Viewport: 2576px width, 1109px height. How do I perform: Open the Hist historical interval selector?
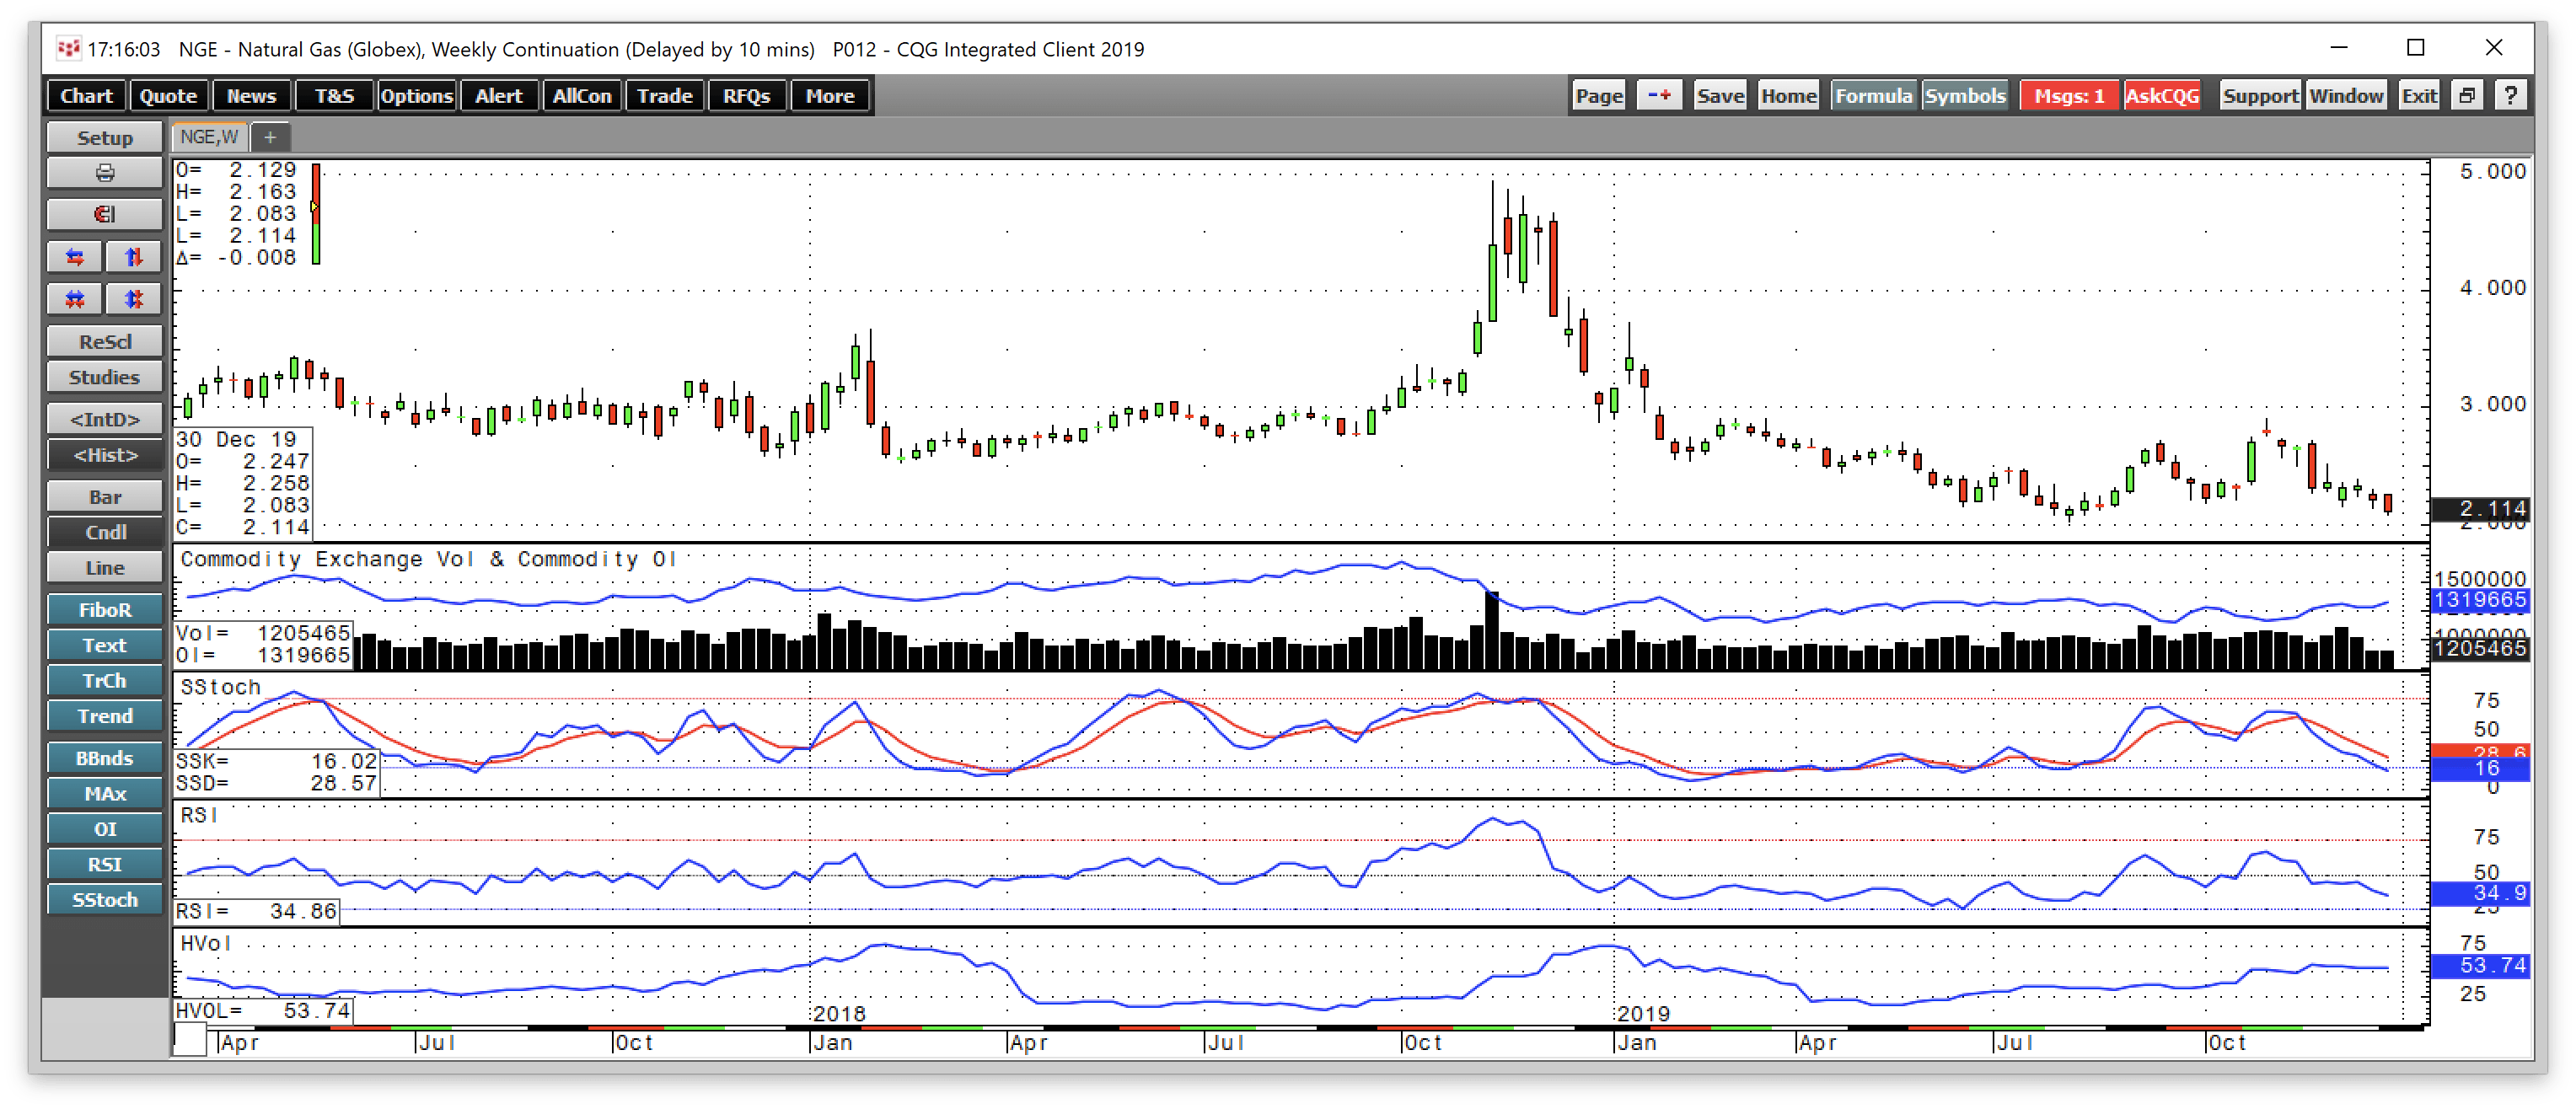[x=104, y=455]
